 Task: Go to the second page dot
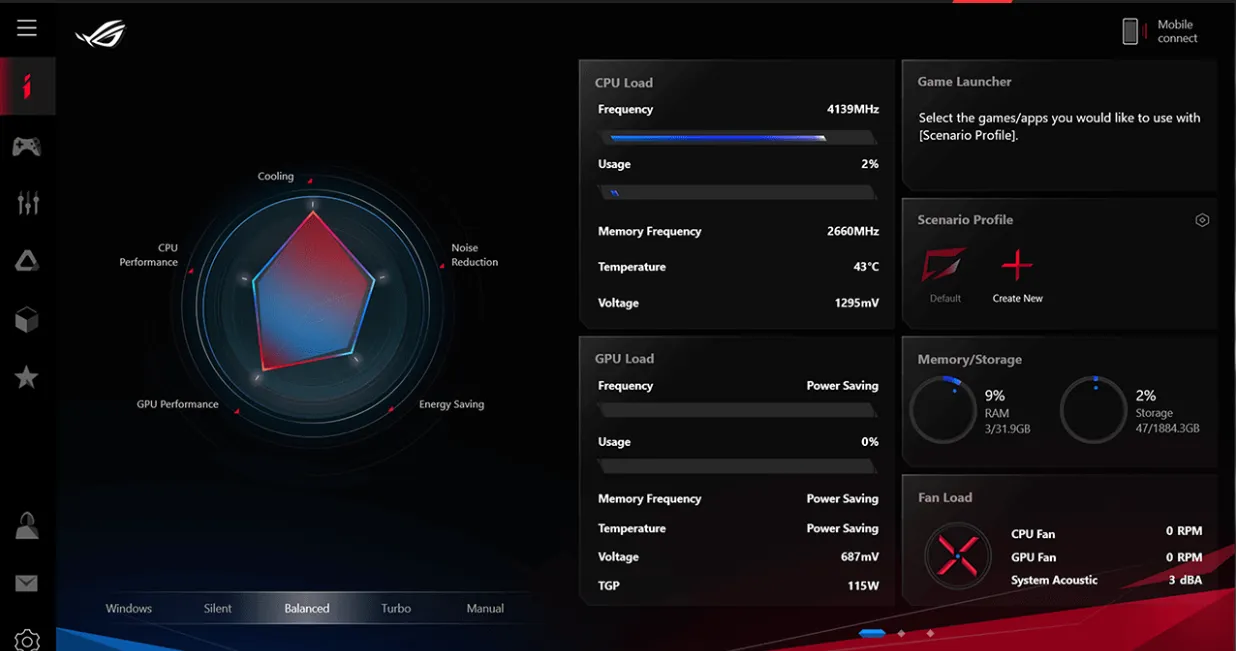(901, 633)
